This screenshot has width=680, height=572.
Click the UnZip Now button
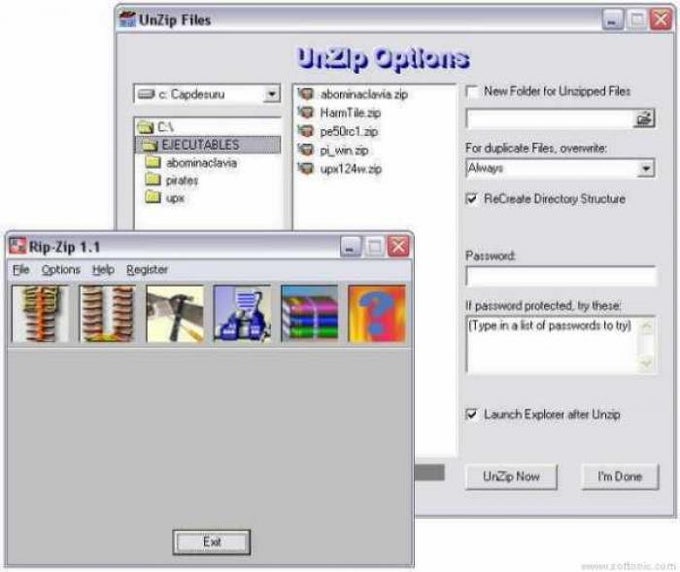(x=511, y=477)
